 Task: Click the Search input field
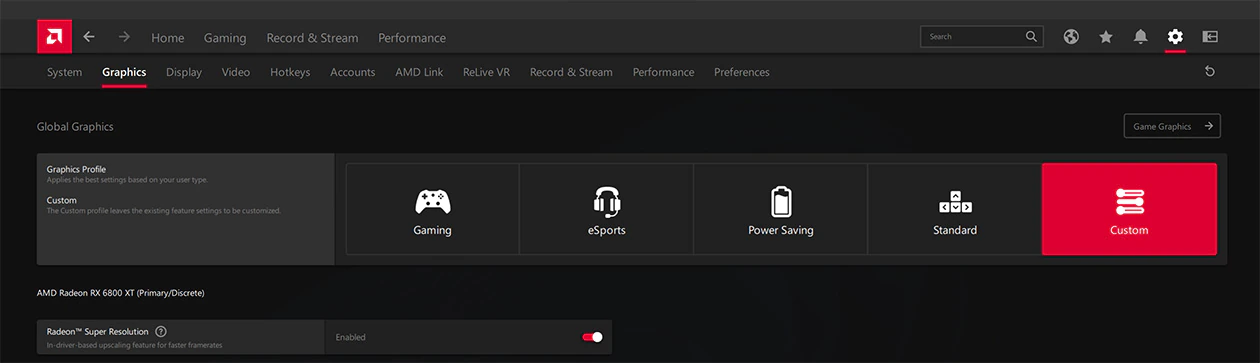(981, 37)
